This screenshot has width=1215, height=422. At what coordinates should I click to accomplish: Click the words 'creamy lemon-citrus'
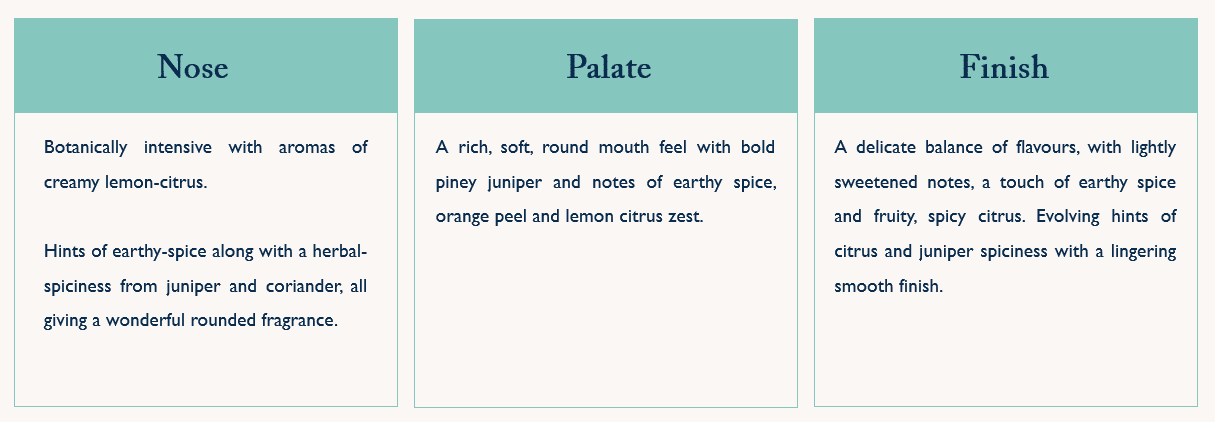coord(125,183)
